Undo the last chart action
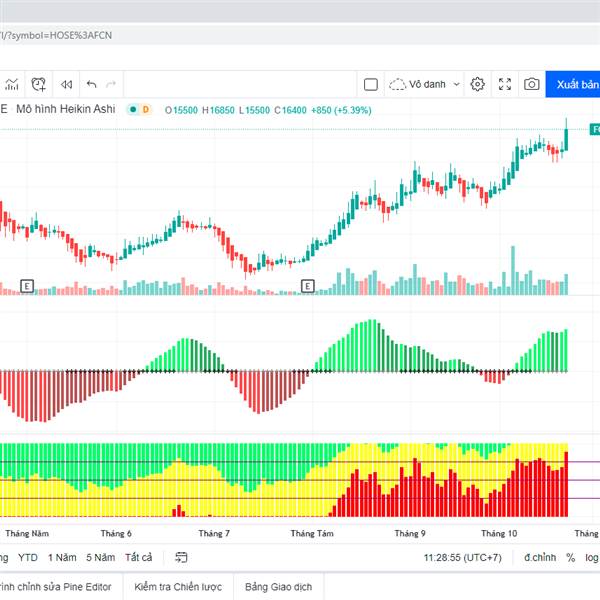Viewport: 600px width, 600px height. (x=91, y=84)
